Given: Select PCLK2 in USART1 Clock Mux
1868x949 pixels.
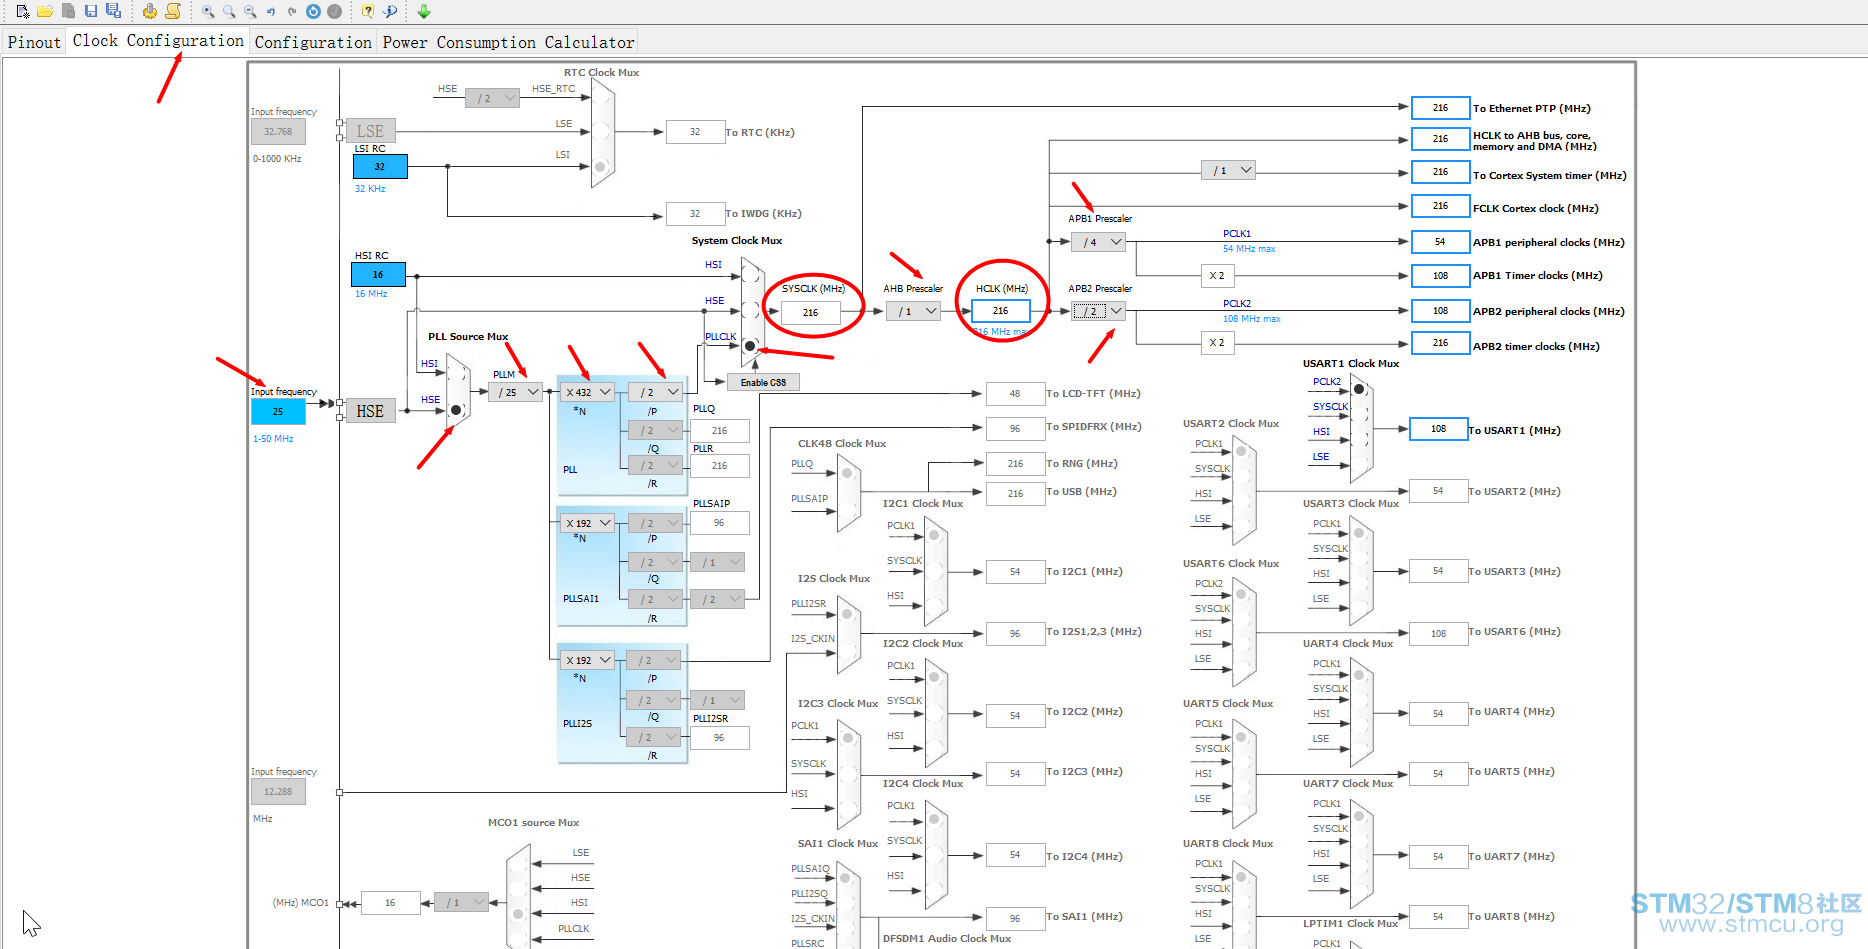Looking at the screenshot, I should pyautogui.click(x=1359, y=389).
